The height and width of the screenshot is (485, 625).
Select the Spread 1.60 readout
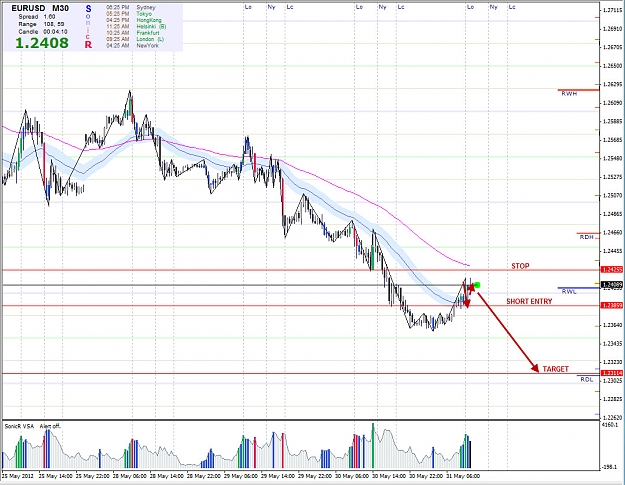[37, 17]
